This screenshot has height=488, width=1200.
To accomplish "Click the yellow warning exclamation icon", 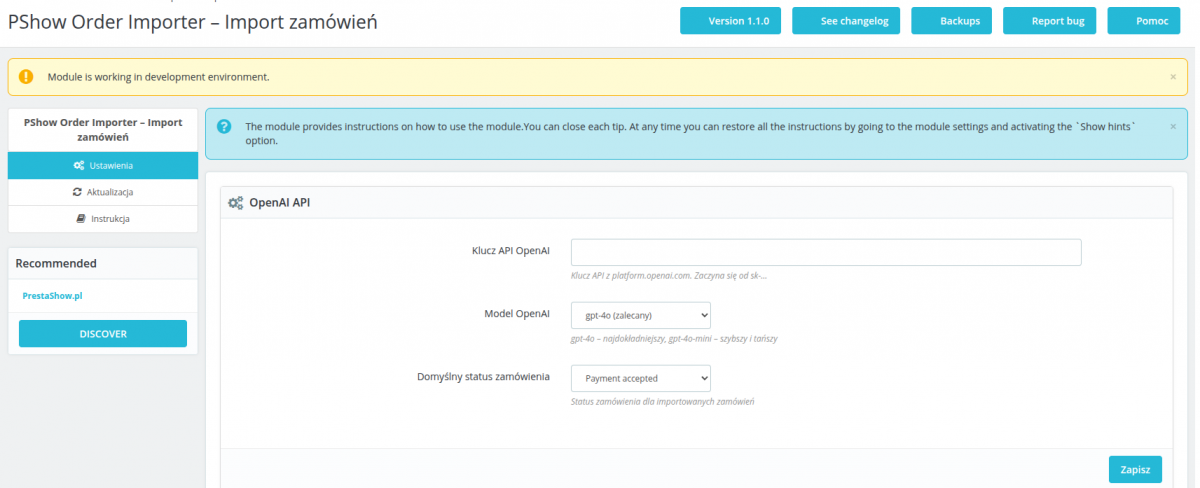I will coord(26,76).
